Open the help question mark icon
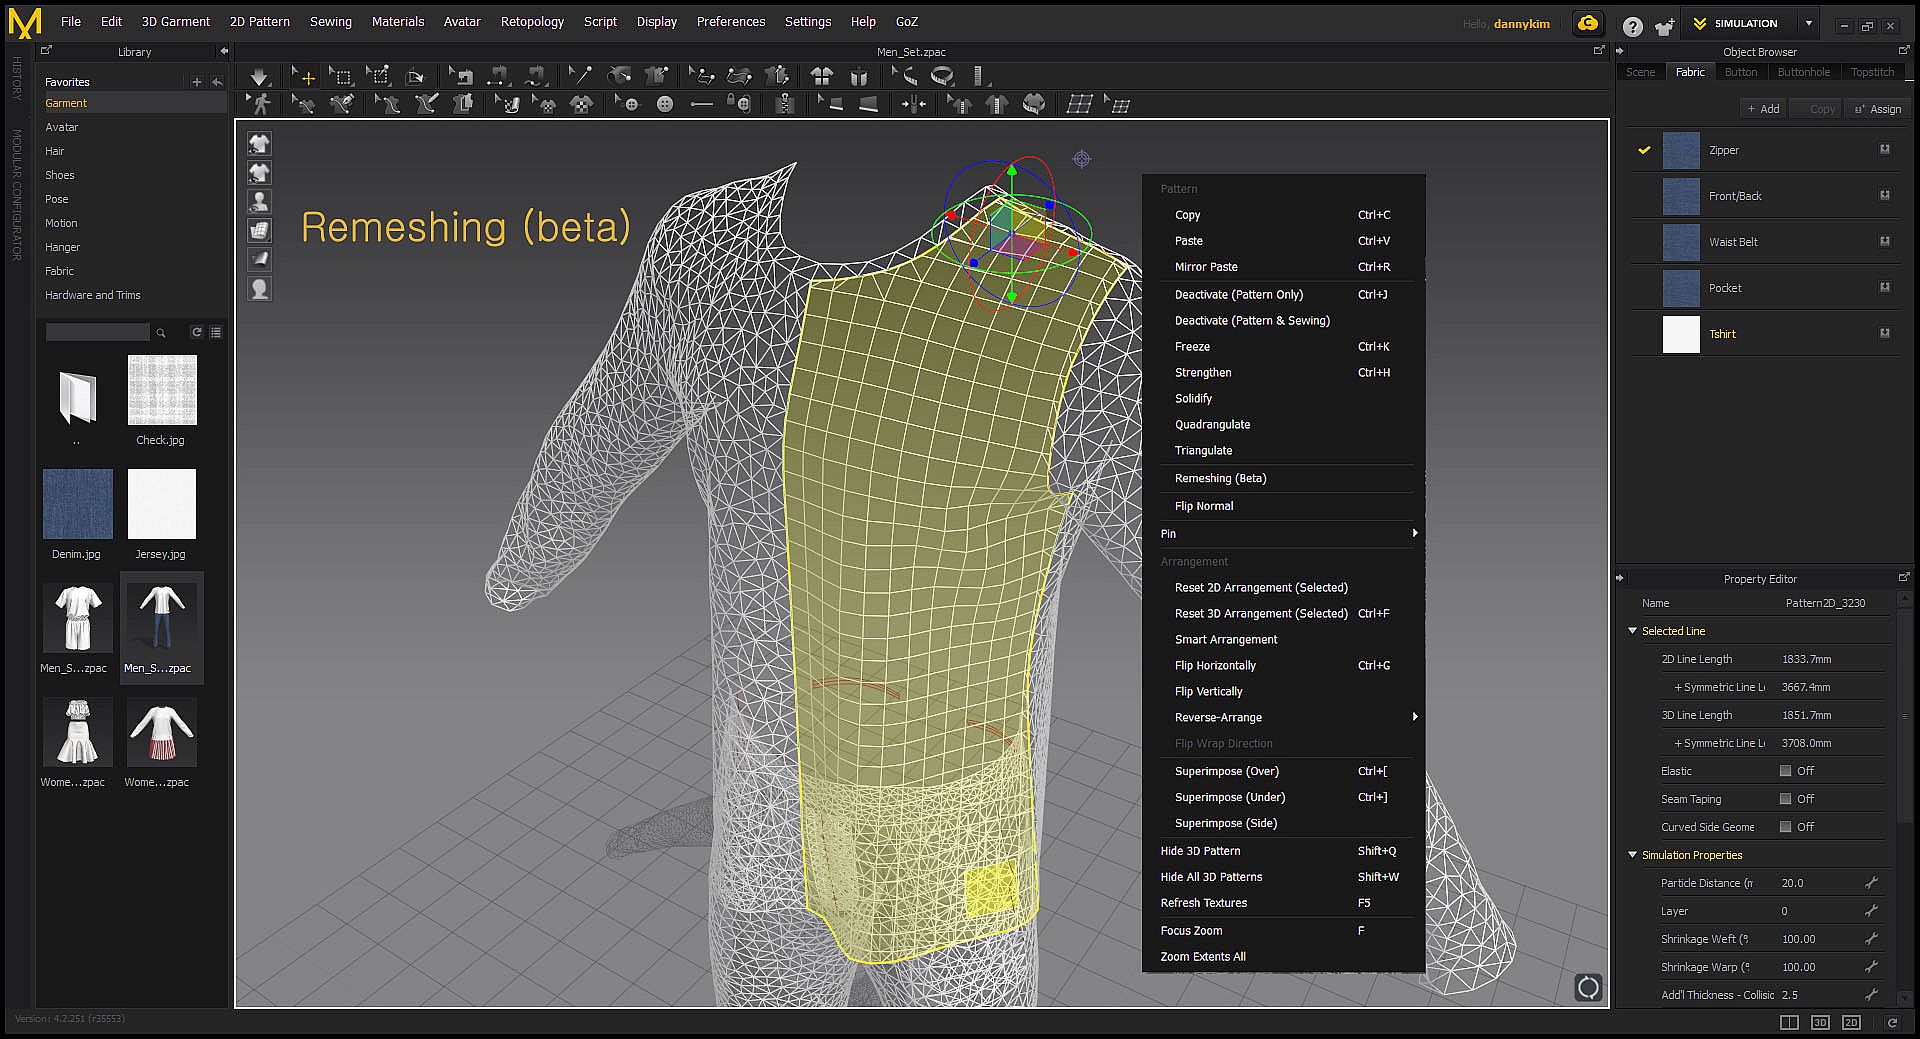1920x1039 pixels. pos(1632,27)
